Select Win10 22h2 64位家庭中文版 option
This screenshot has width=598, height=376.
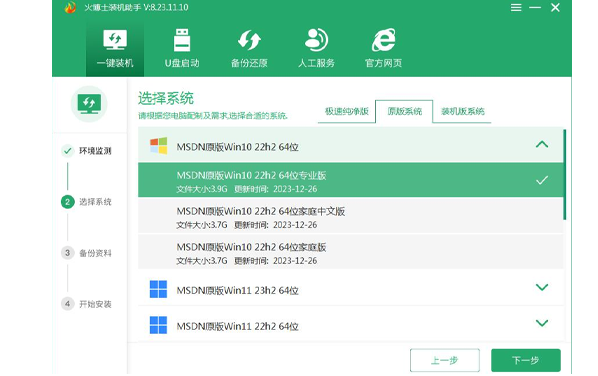[x=350, y=216]
